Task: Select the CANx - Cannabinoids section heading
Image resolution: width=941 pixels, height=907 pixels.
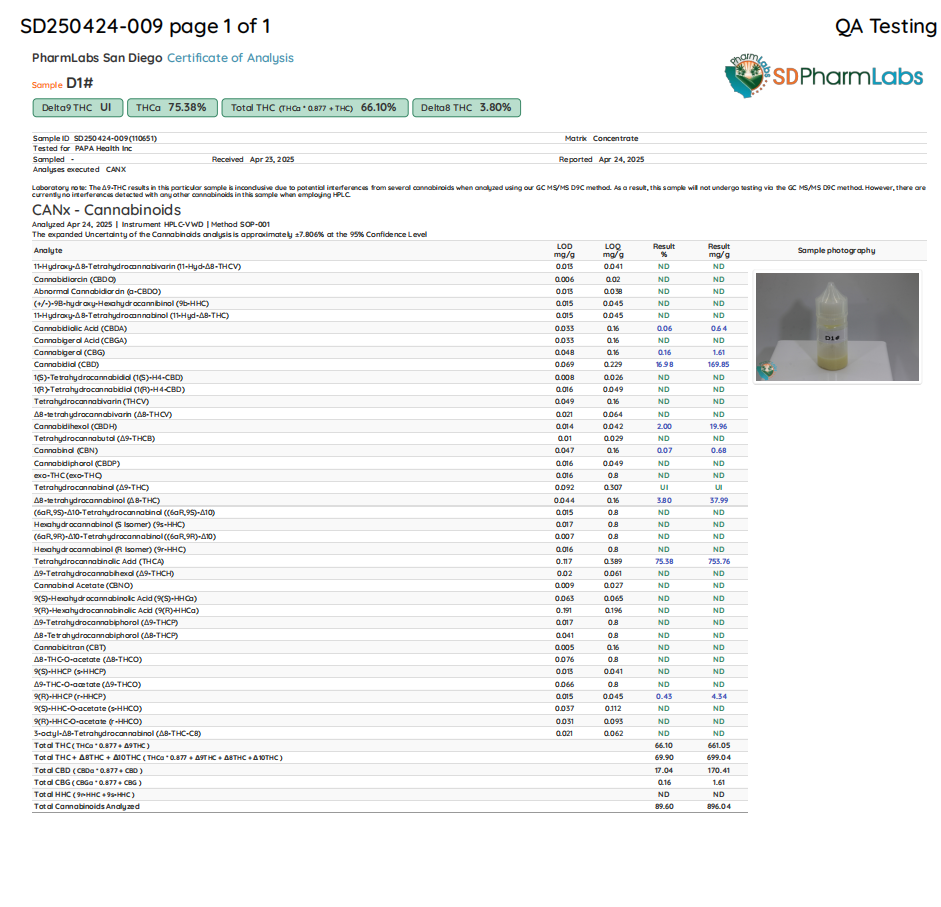Action: tap(107, 210)
